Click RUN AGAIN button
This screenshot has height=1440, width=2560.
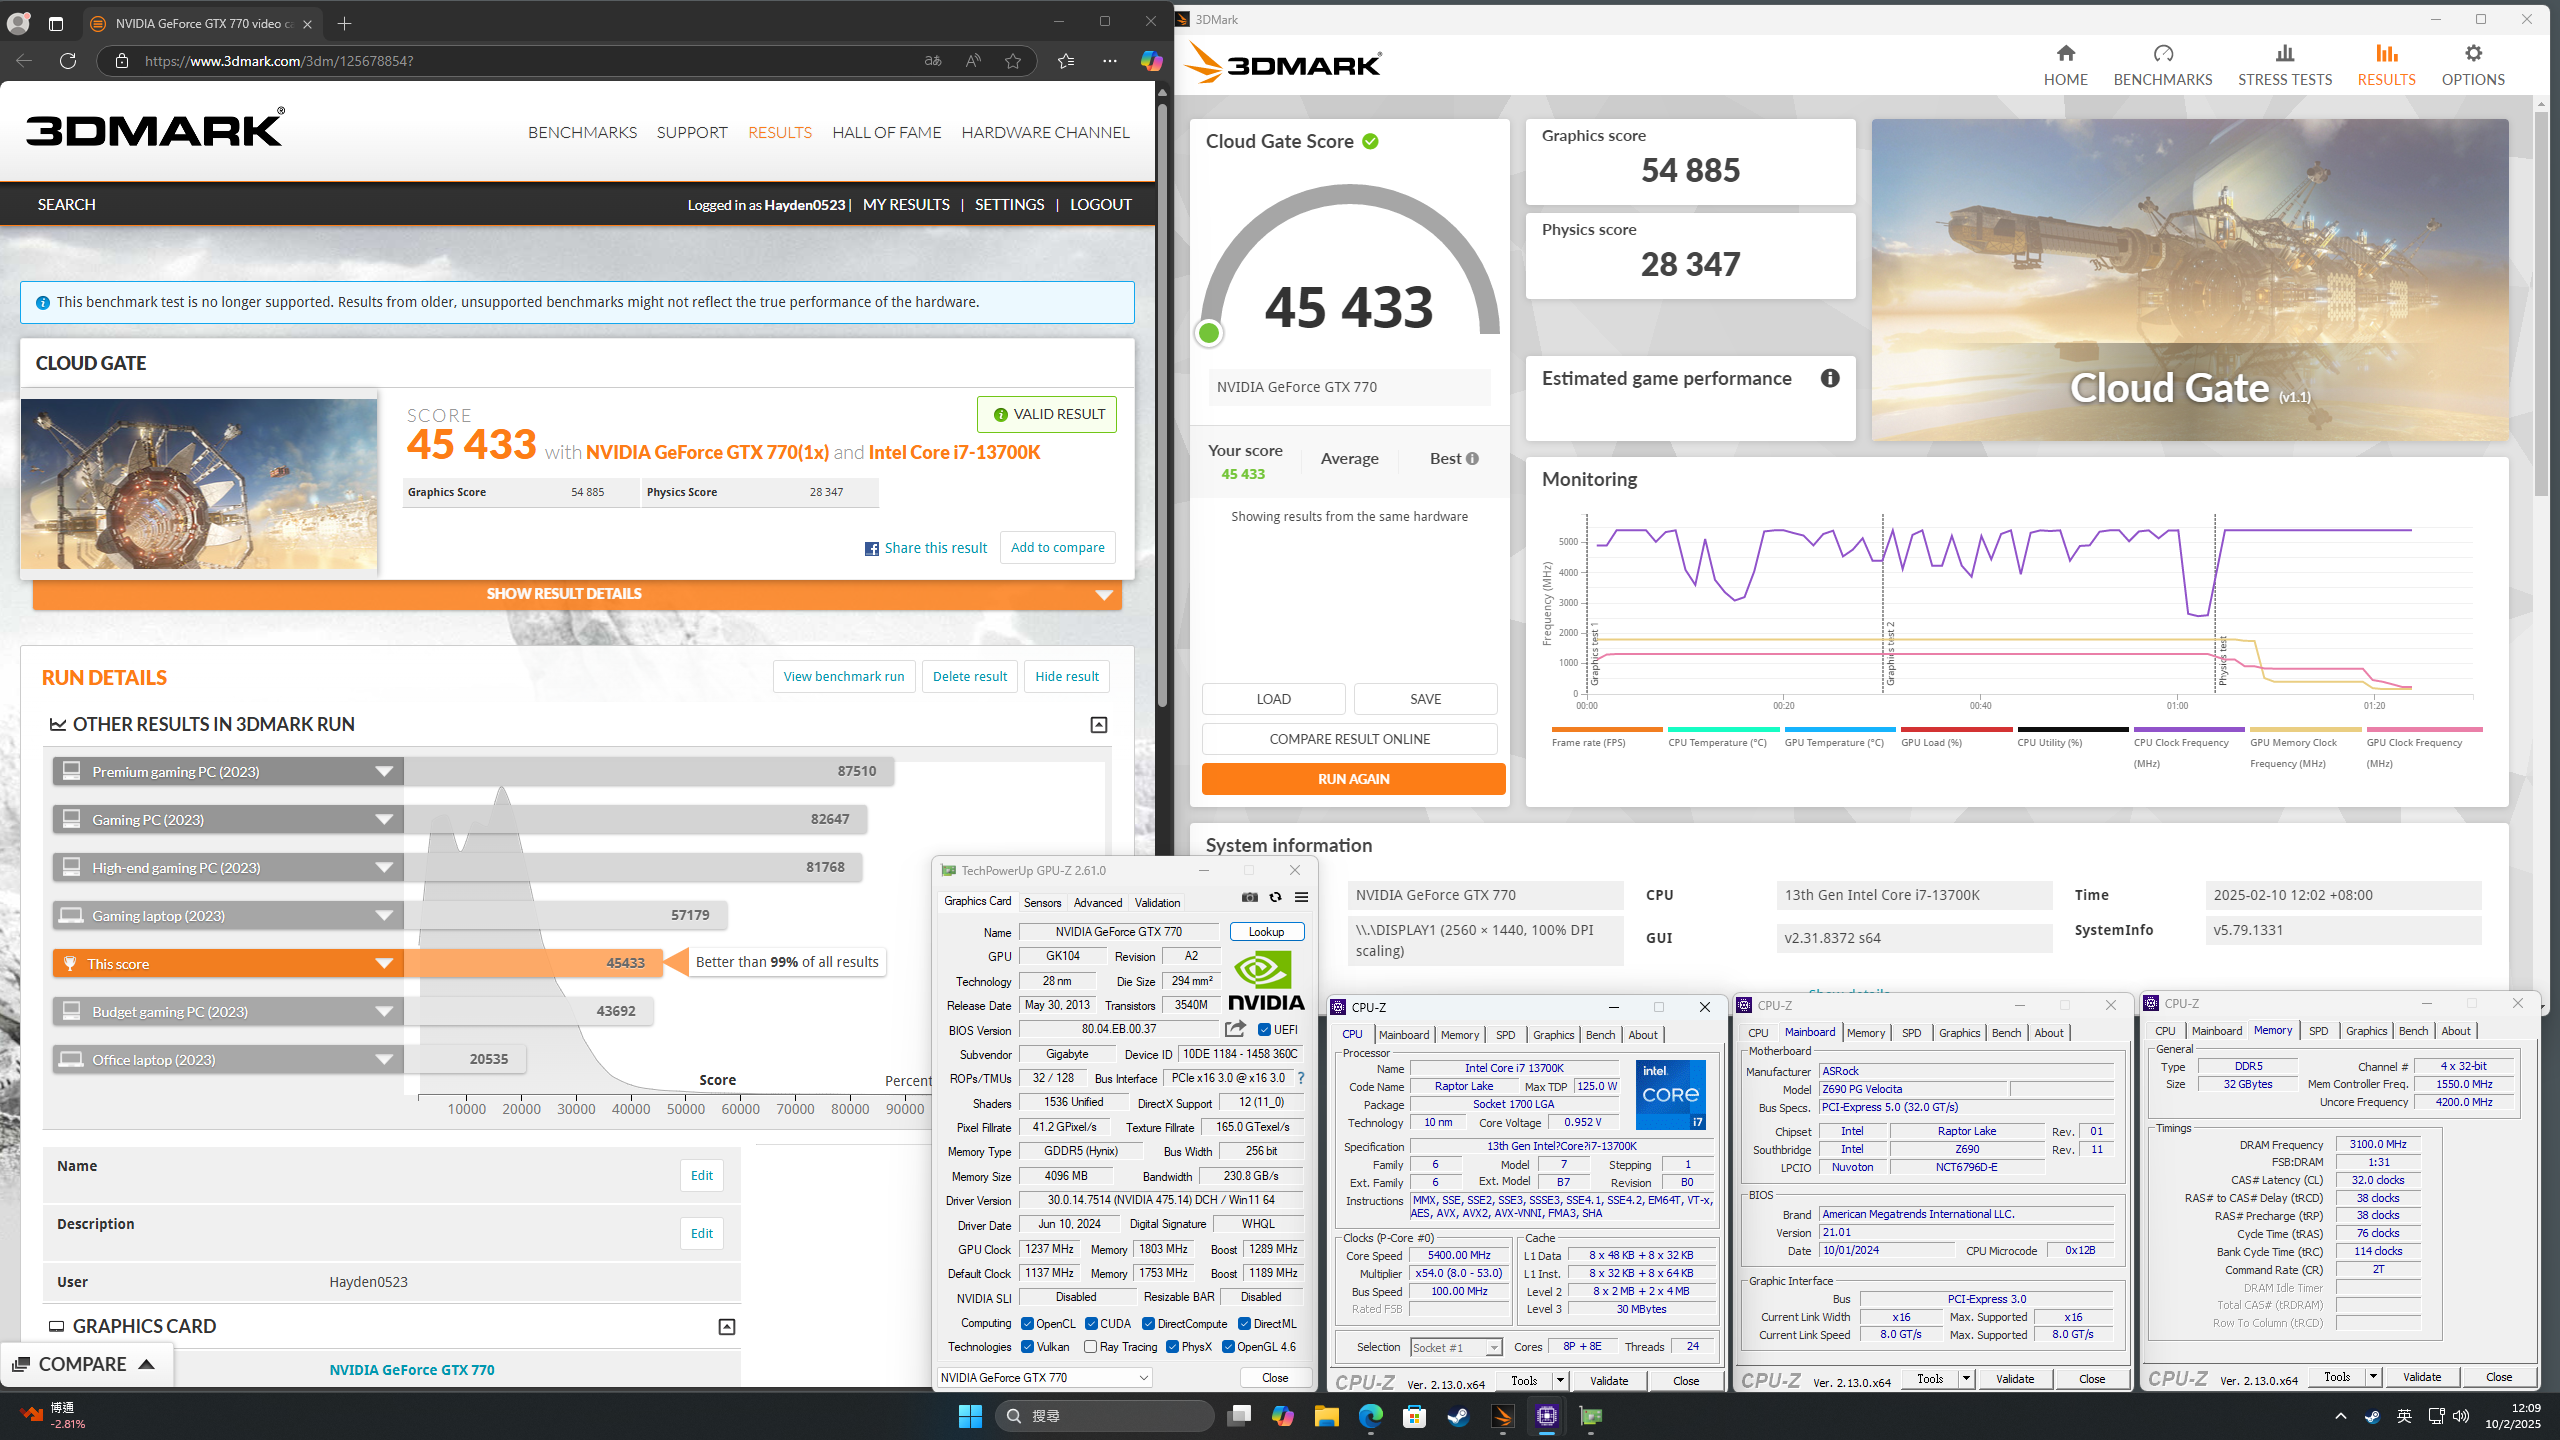(1353, 779)
